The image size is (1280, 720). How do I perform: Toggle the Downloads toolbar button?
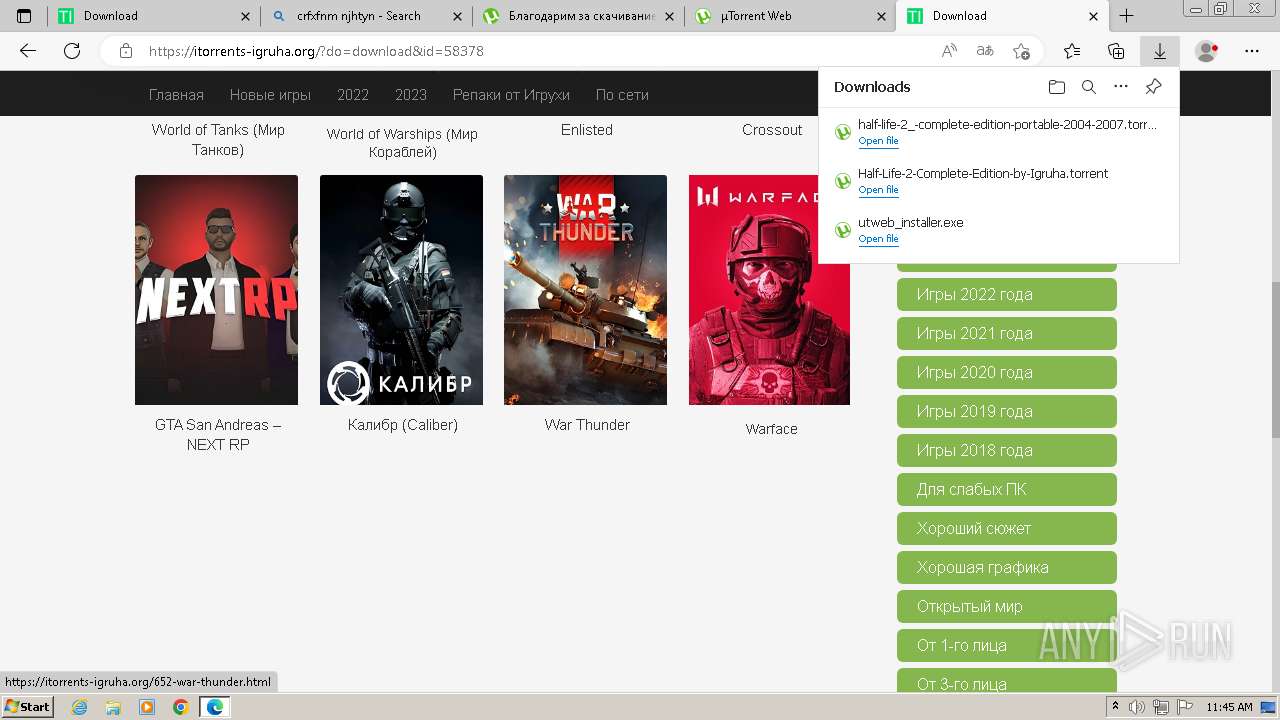click(x=1160, y=51)
